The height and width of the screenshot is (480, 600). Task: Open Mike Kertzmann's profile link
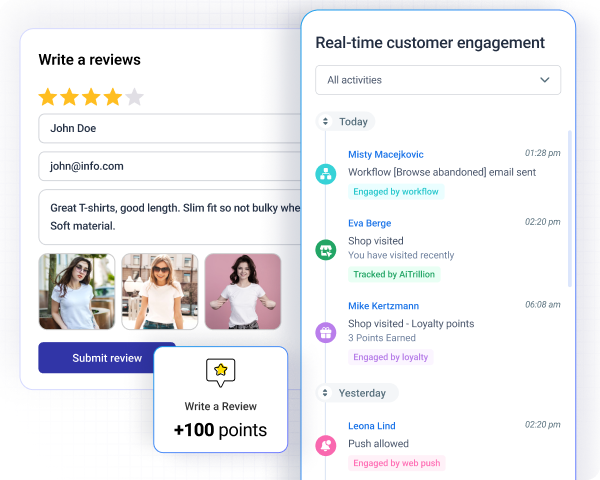pyautogui.click(x=383, y=306)
